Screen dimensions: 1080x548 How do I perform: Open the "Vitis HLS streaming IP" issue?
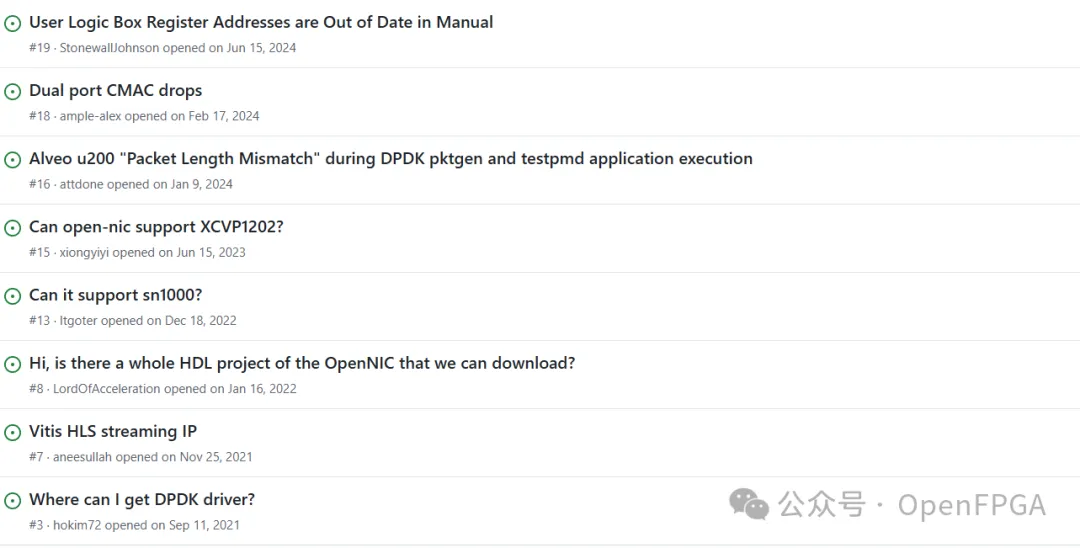113,431
